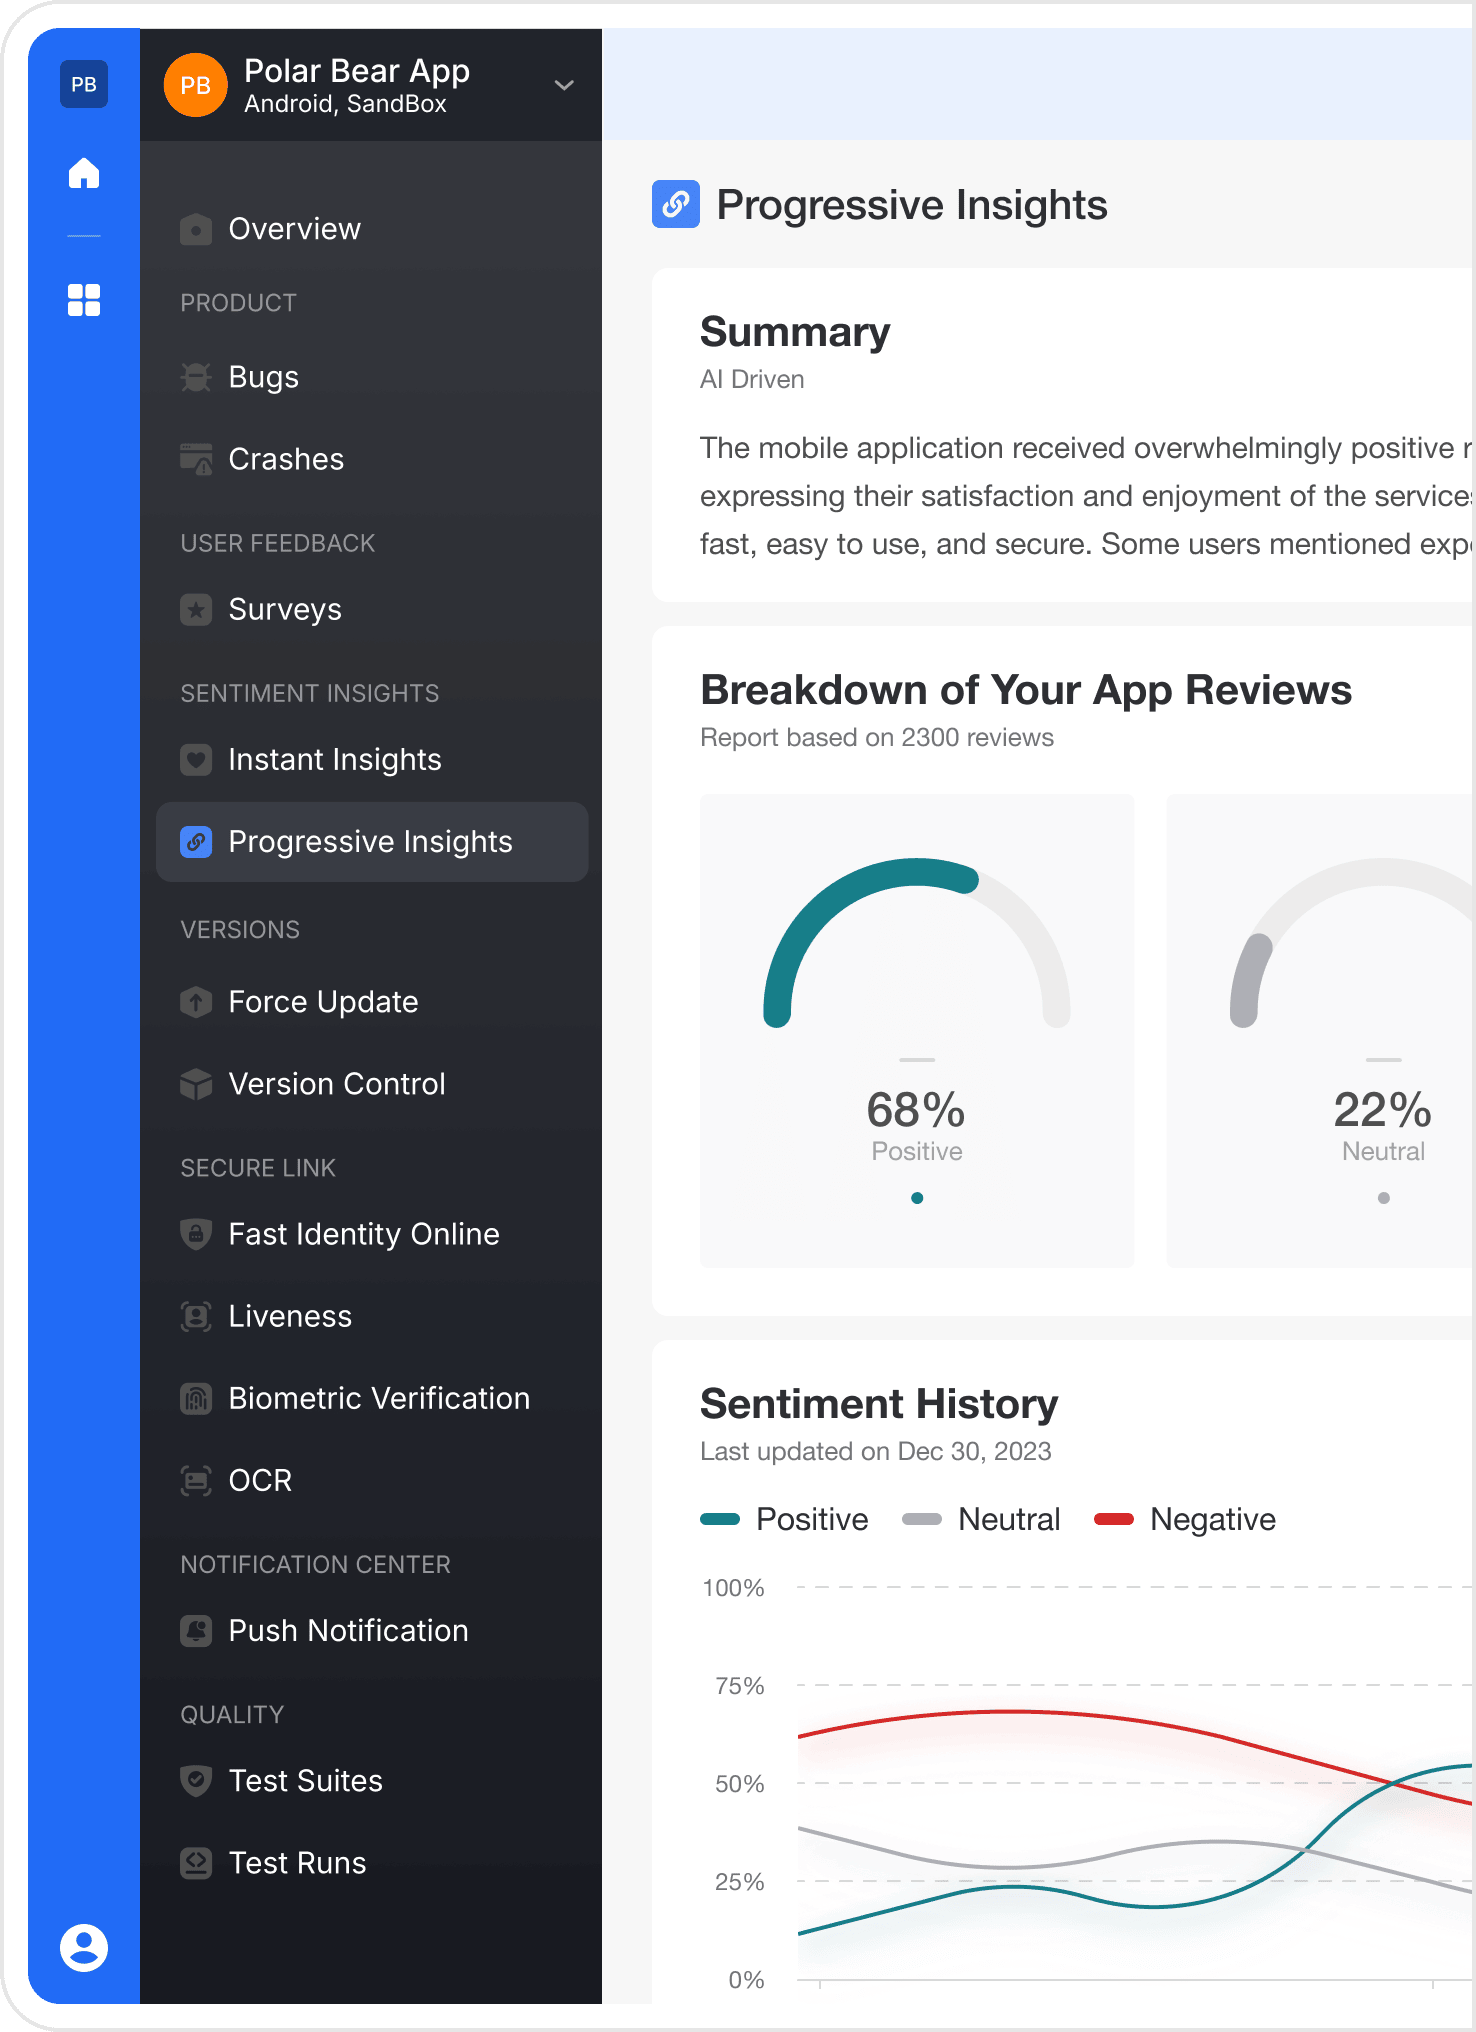Open the Test Suites page
The height and width of the screenshot is (2032, 1476).
pos(372,1781)
